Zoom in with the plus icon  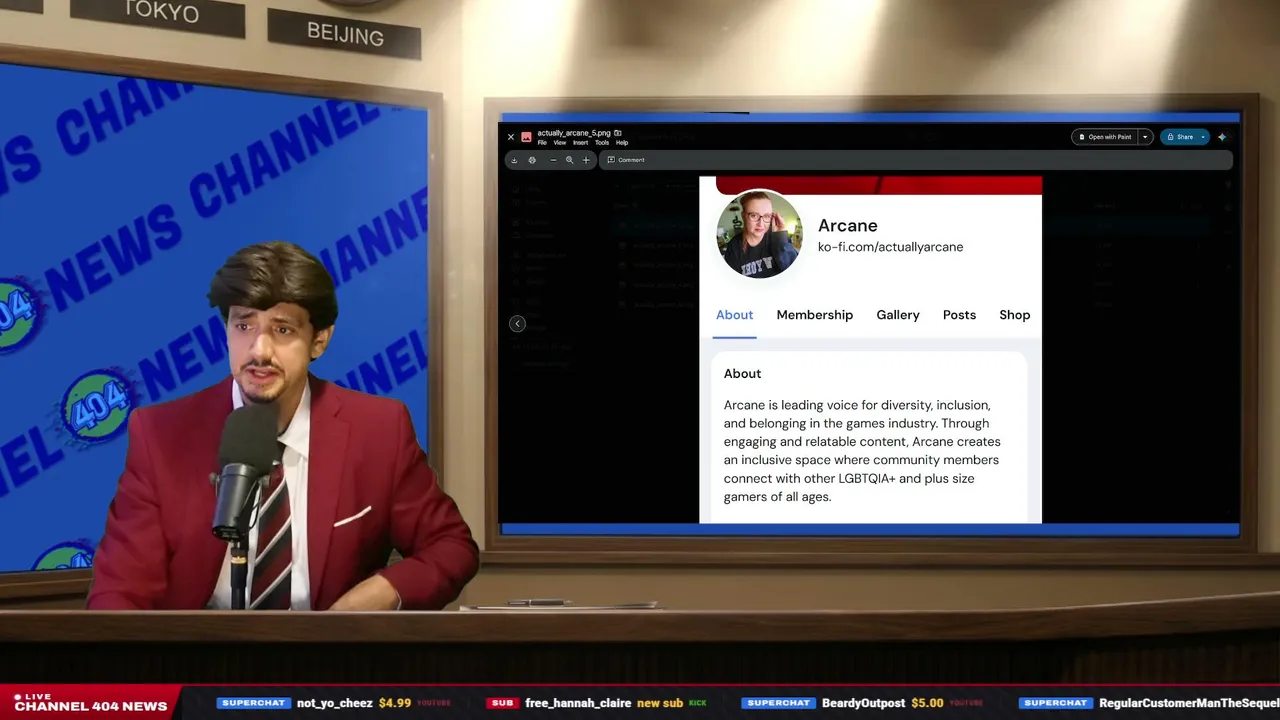pyautogui.click(x=586, y=160)
